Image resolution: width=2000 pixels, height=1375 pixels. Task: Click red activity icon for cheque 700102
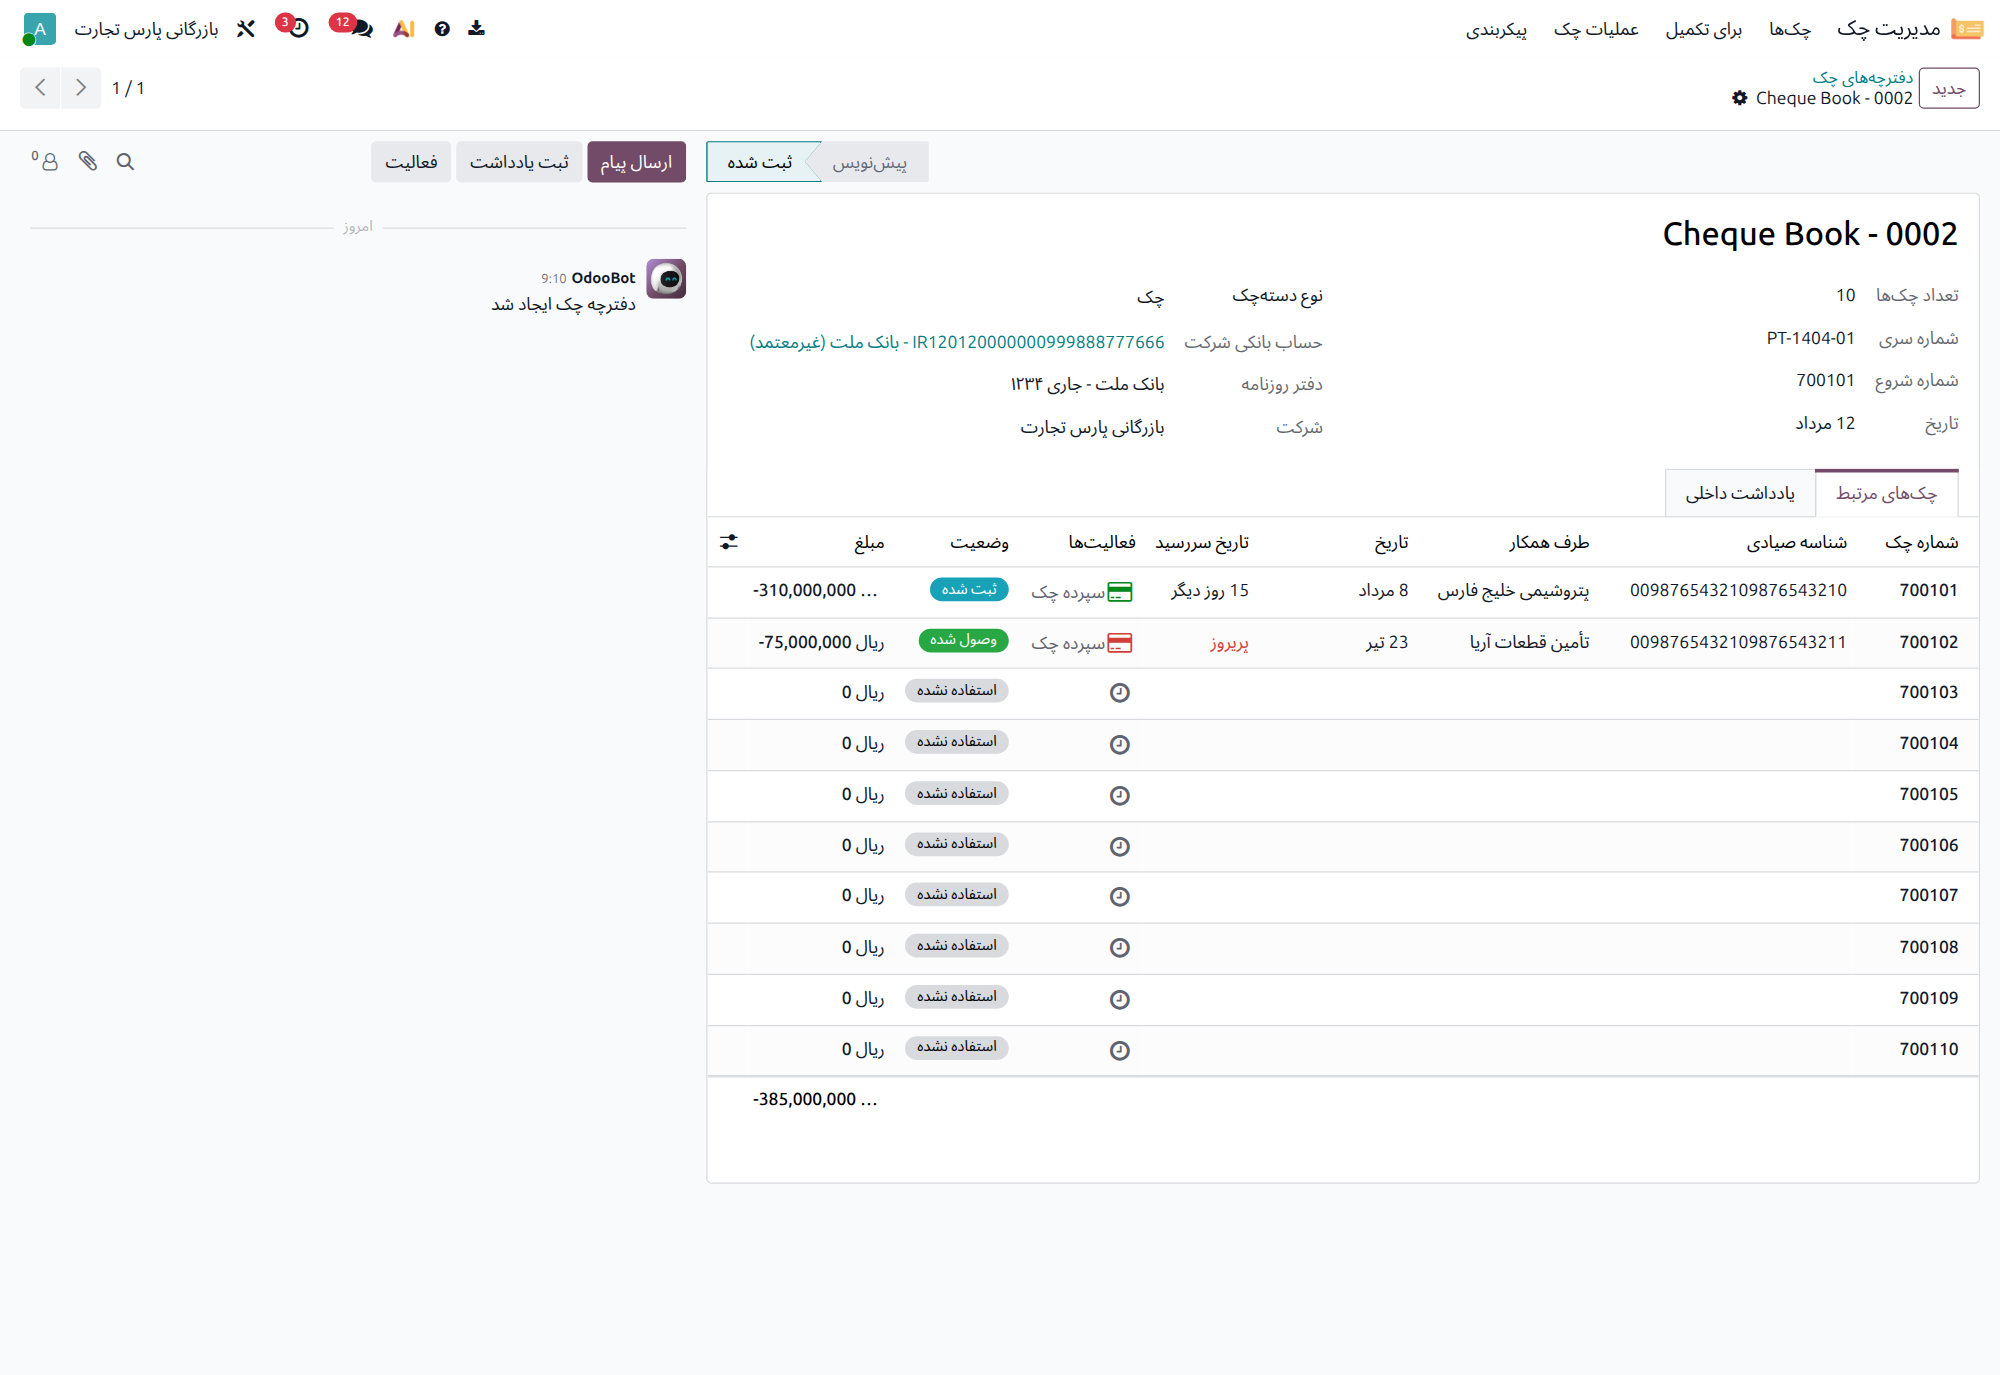tap(1120, 643)
